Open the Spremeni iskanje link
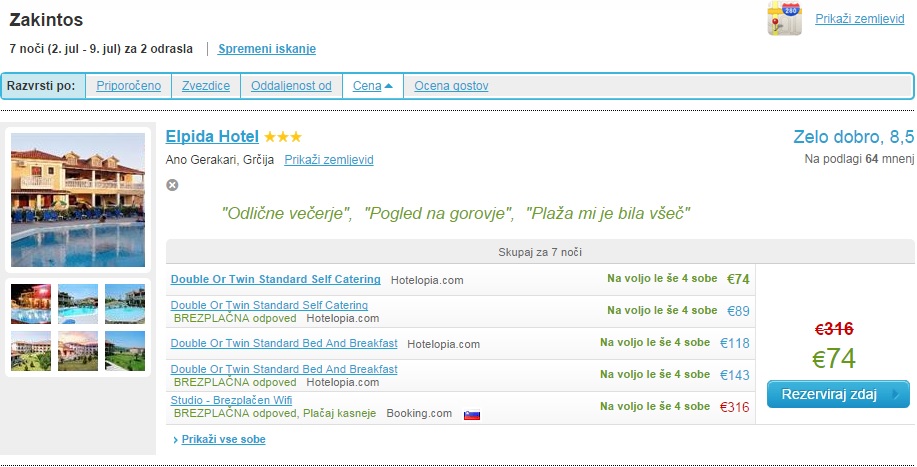917x467 pixels. pos(267,49)
